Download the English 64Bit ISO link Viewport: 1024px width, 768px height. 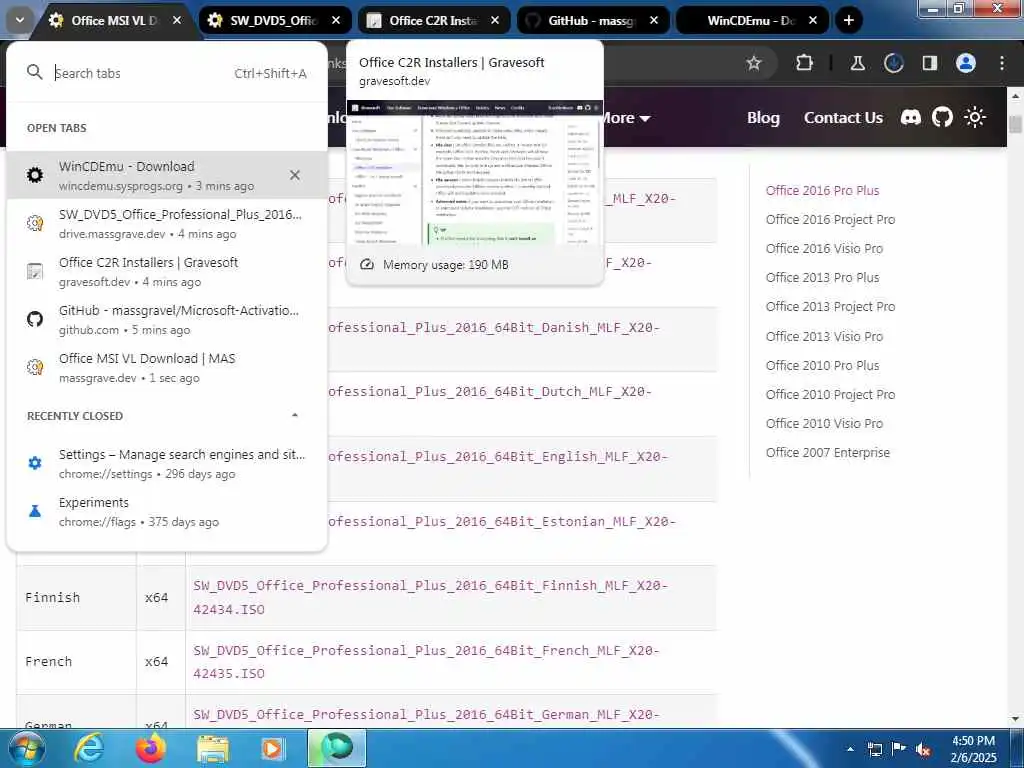(x=498, y=456)
